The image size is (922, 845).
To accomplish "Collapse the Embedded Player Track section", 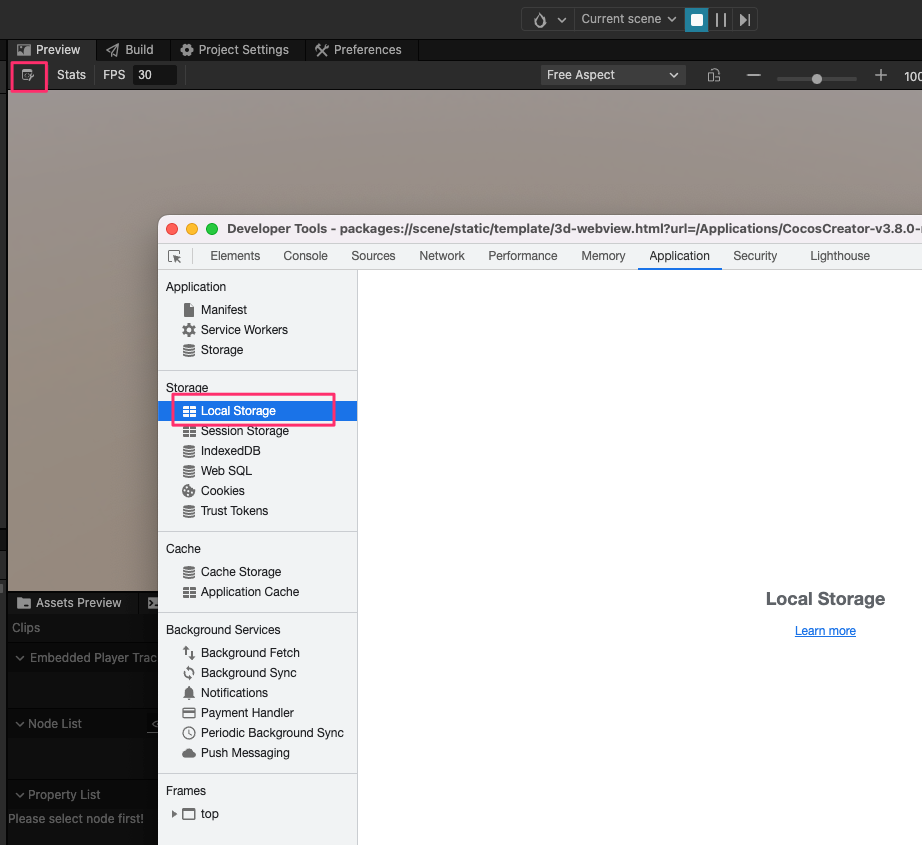I will click(x=19, y=658).
